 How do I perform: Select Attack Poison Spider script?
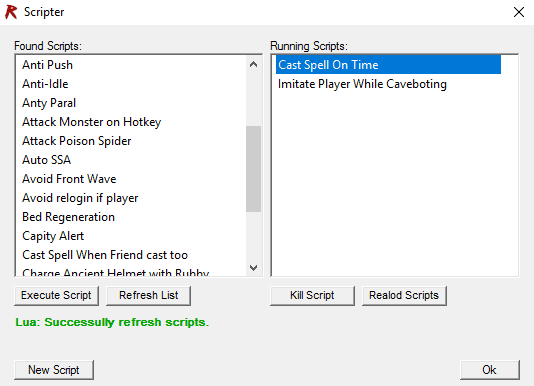coord(131,141)
